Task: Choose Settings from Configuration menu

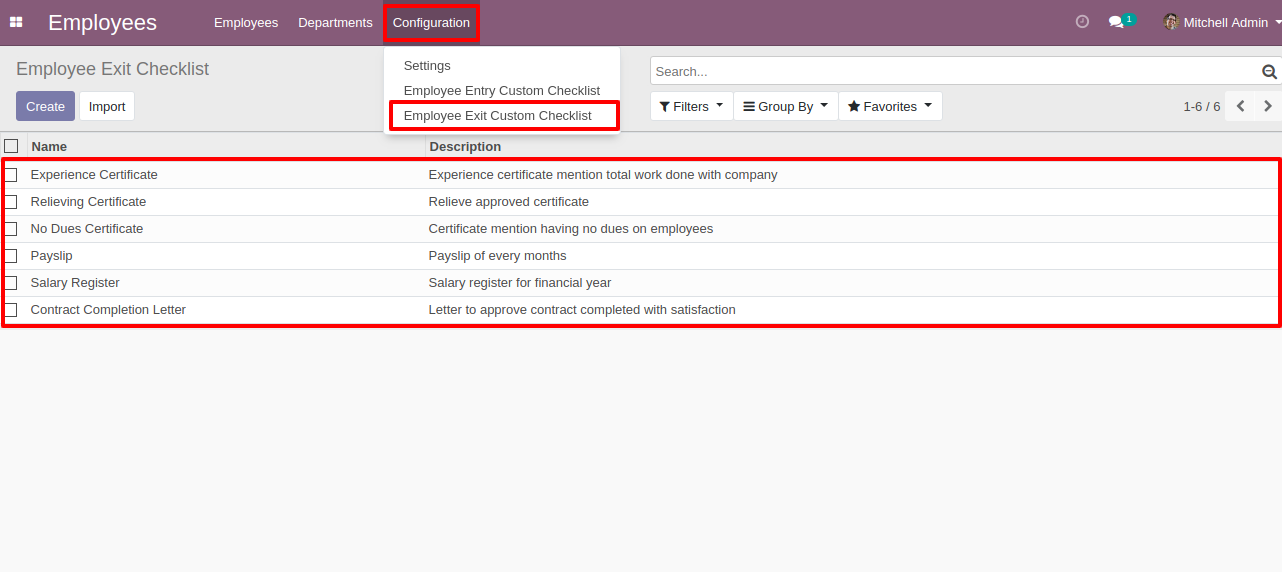Action: (427, 65)
